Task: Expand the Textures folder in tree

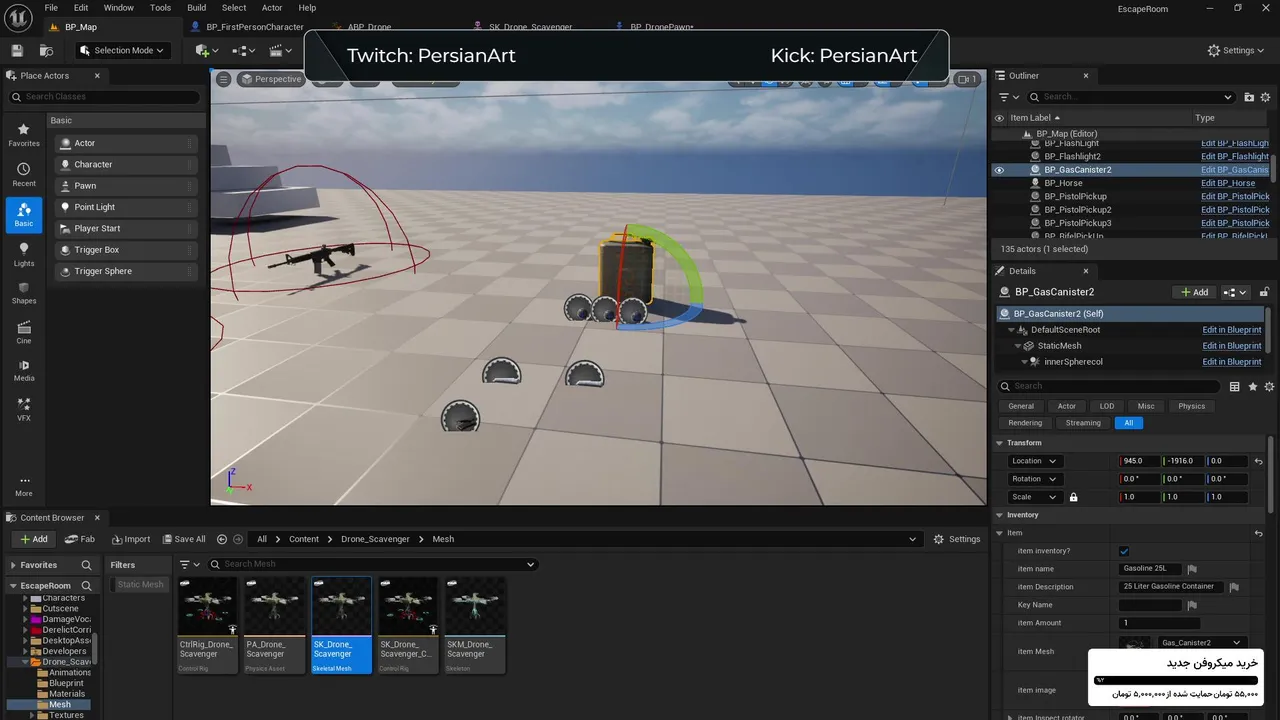Action: [x=32, y=715]
